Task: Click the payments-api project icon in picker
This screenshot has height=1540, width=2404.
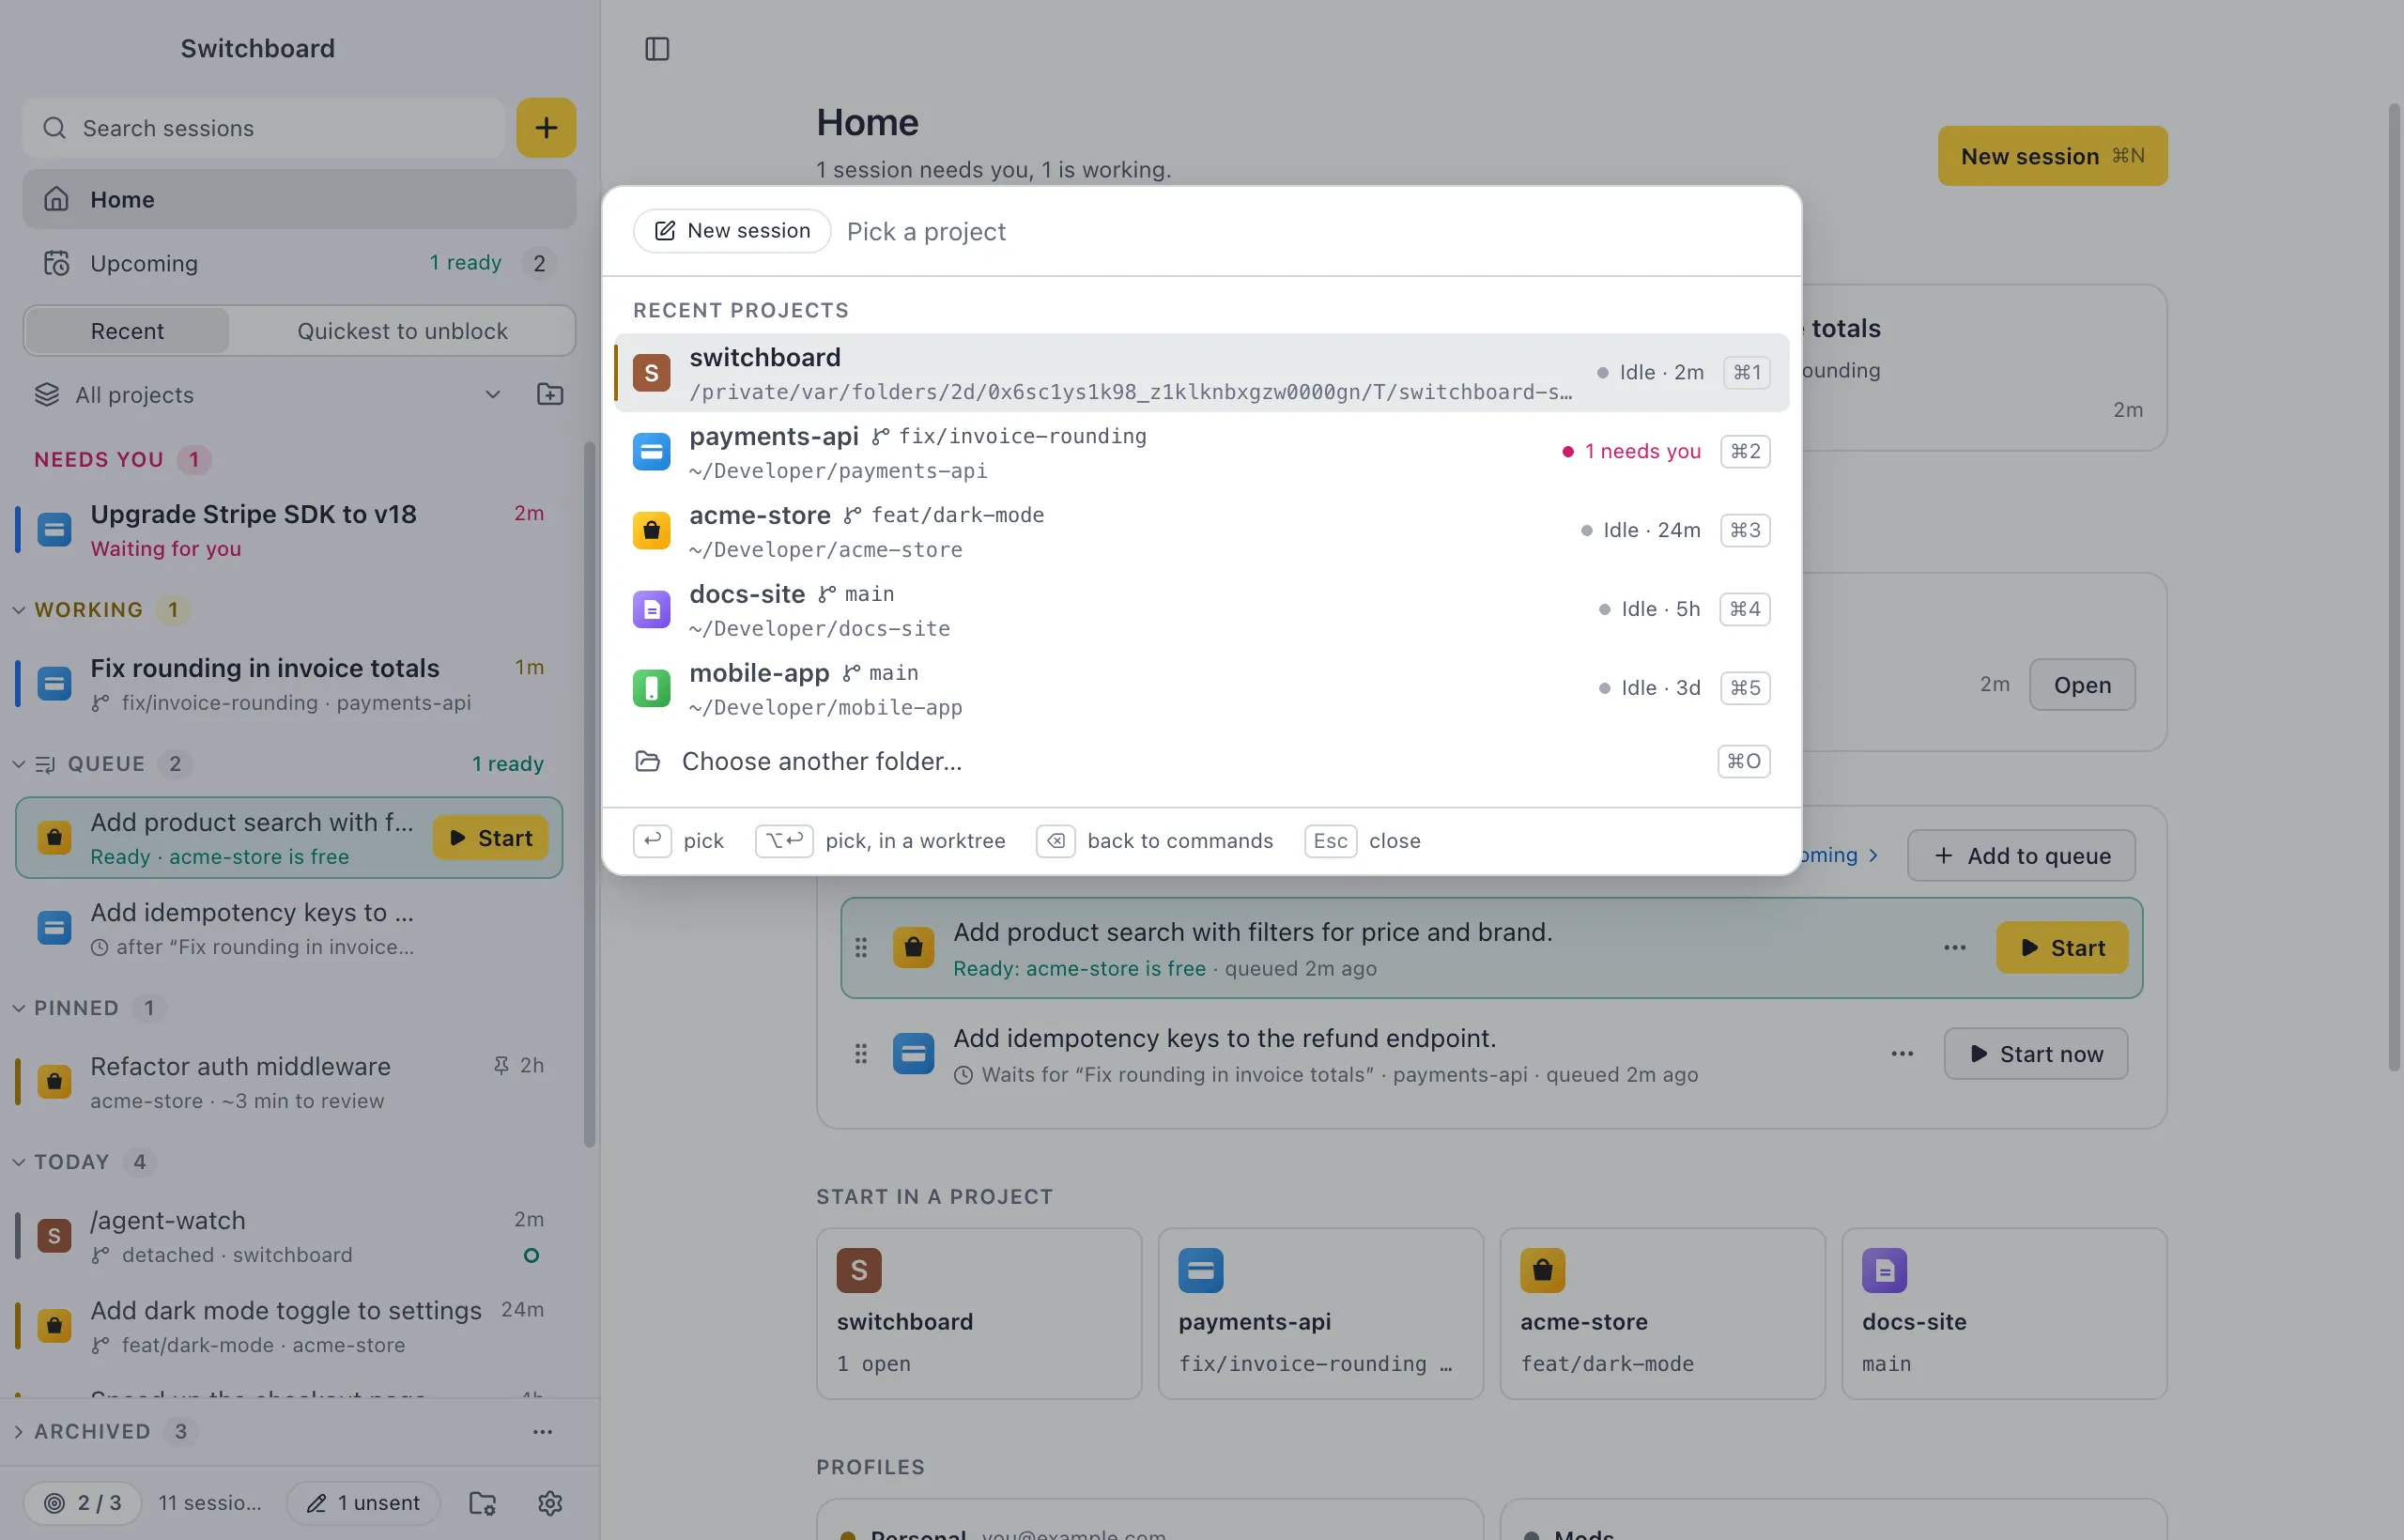Action: pyautogui.click(x=652, y=452)
